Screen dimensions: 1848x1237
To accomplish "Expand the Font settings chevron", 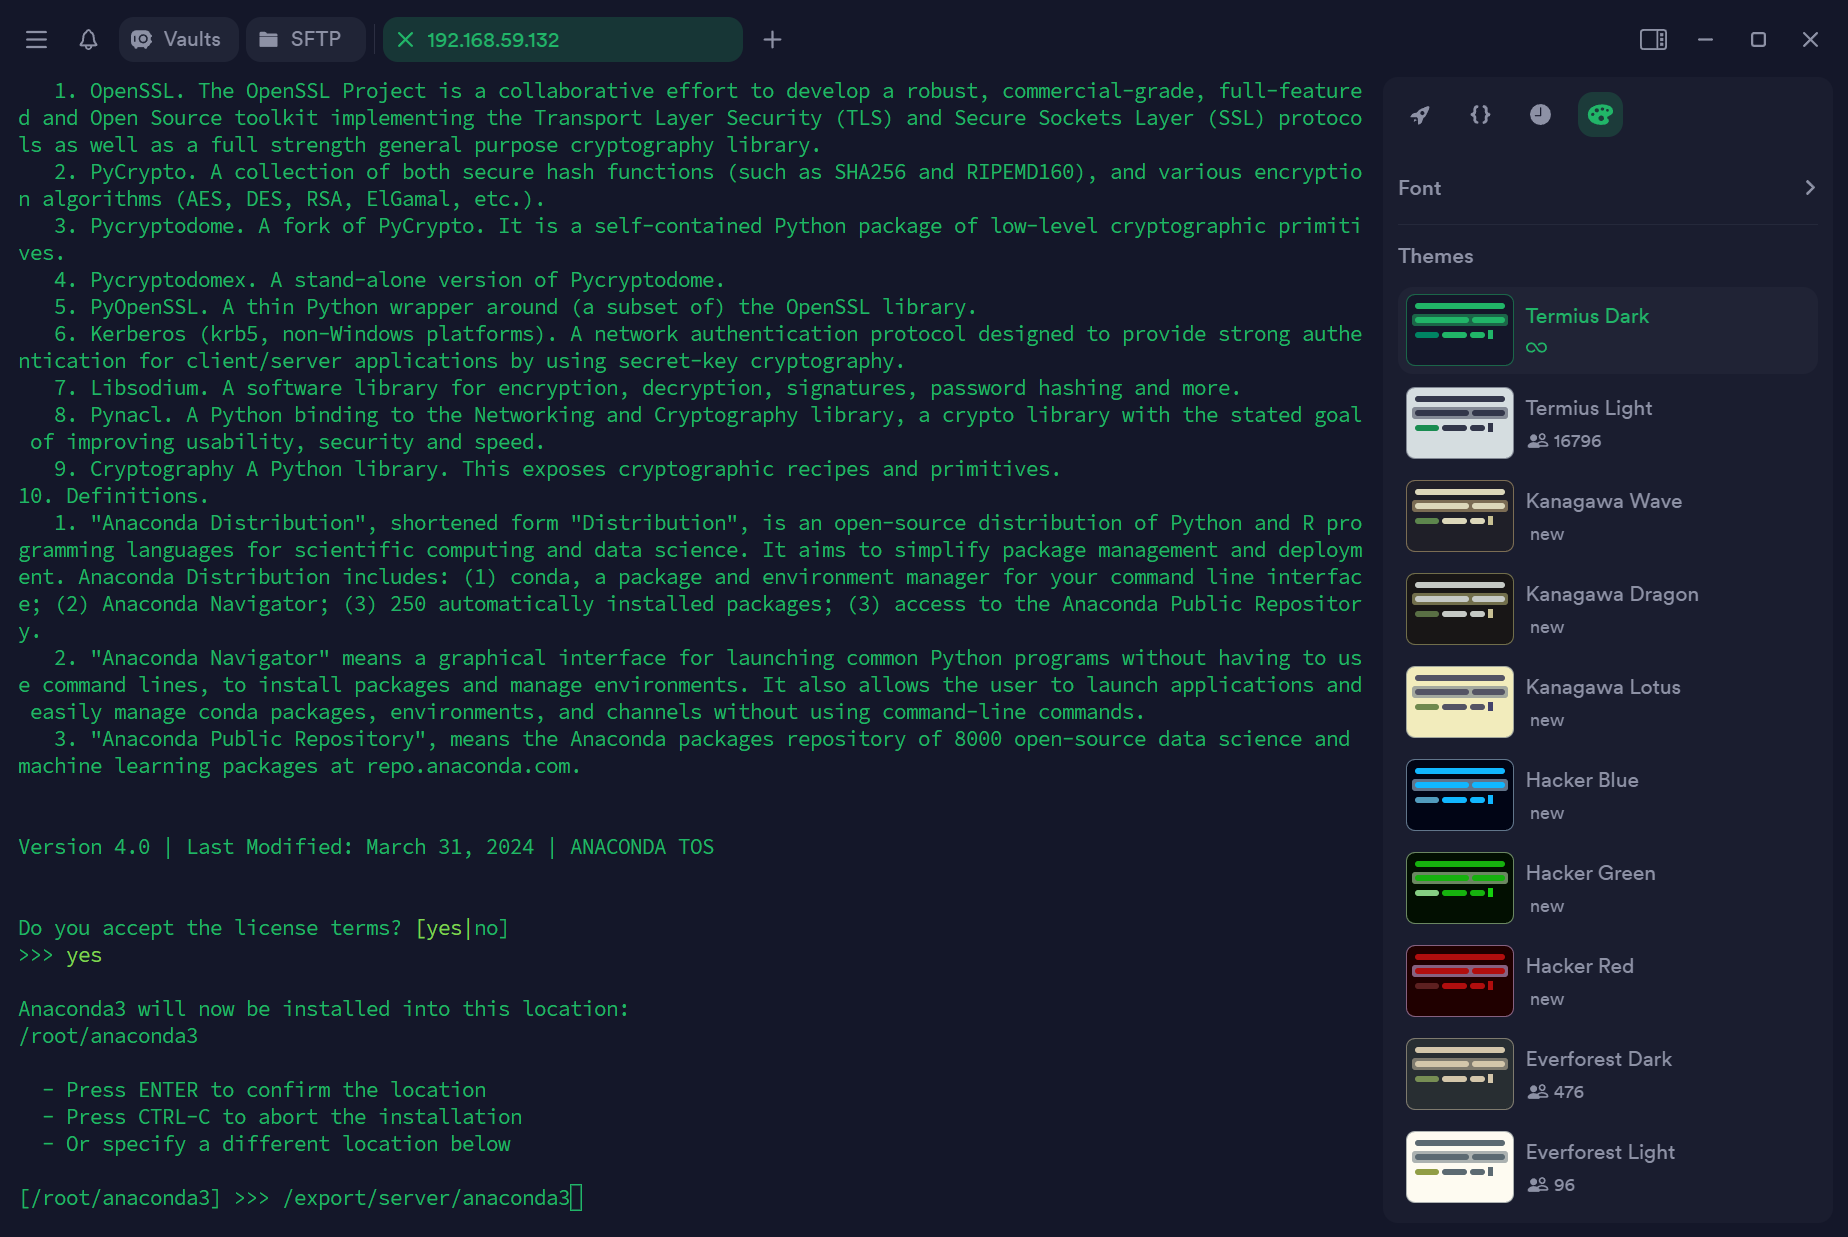I will point(1810,188).
